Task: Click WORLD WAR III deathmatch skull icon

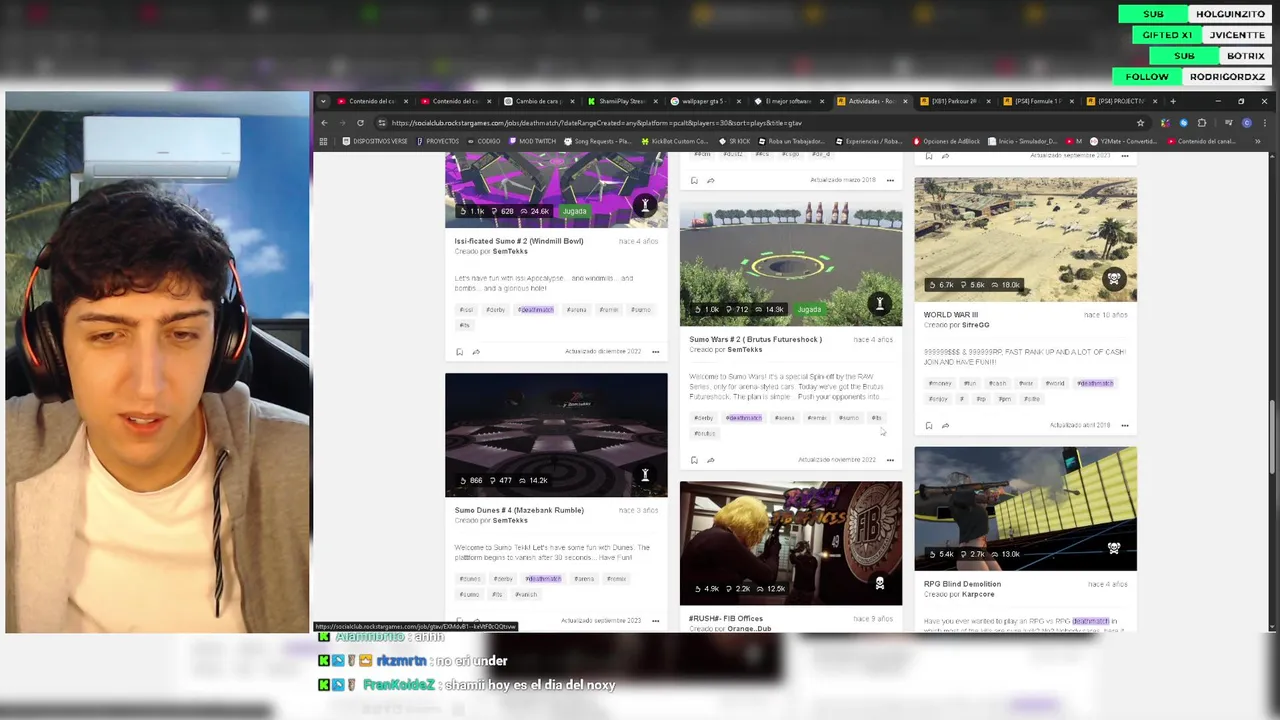Action: (1114, 280)
